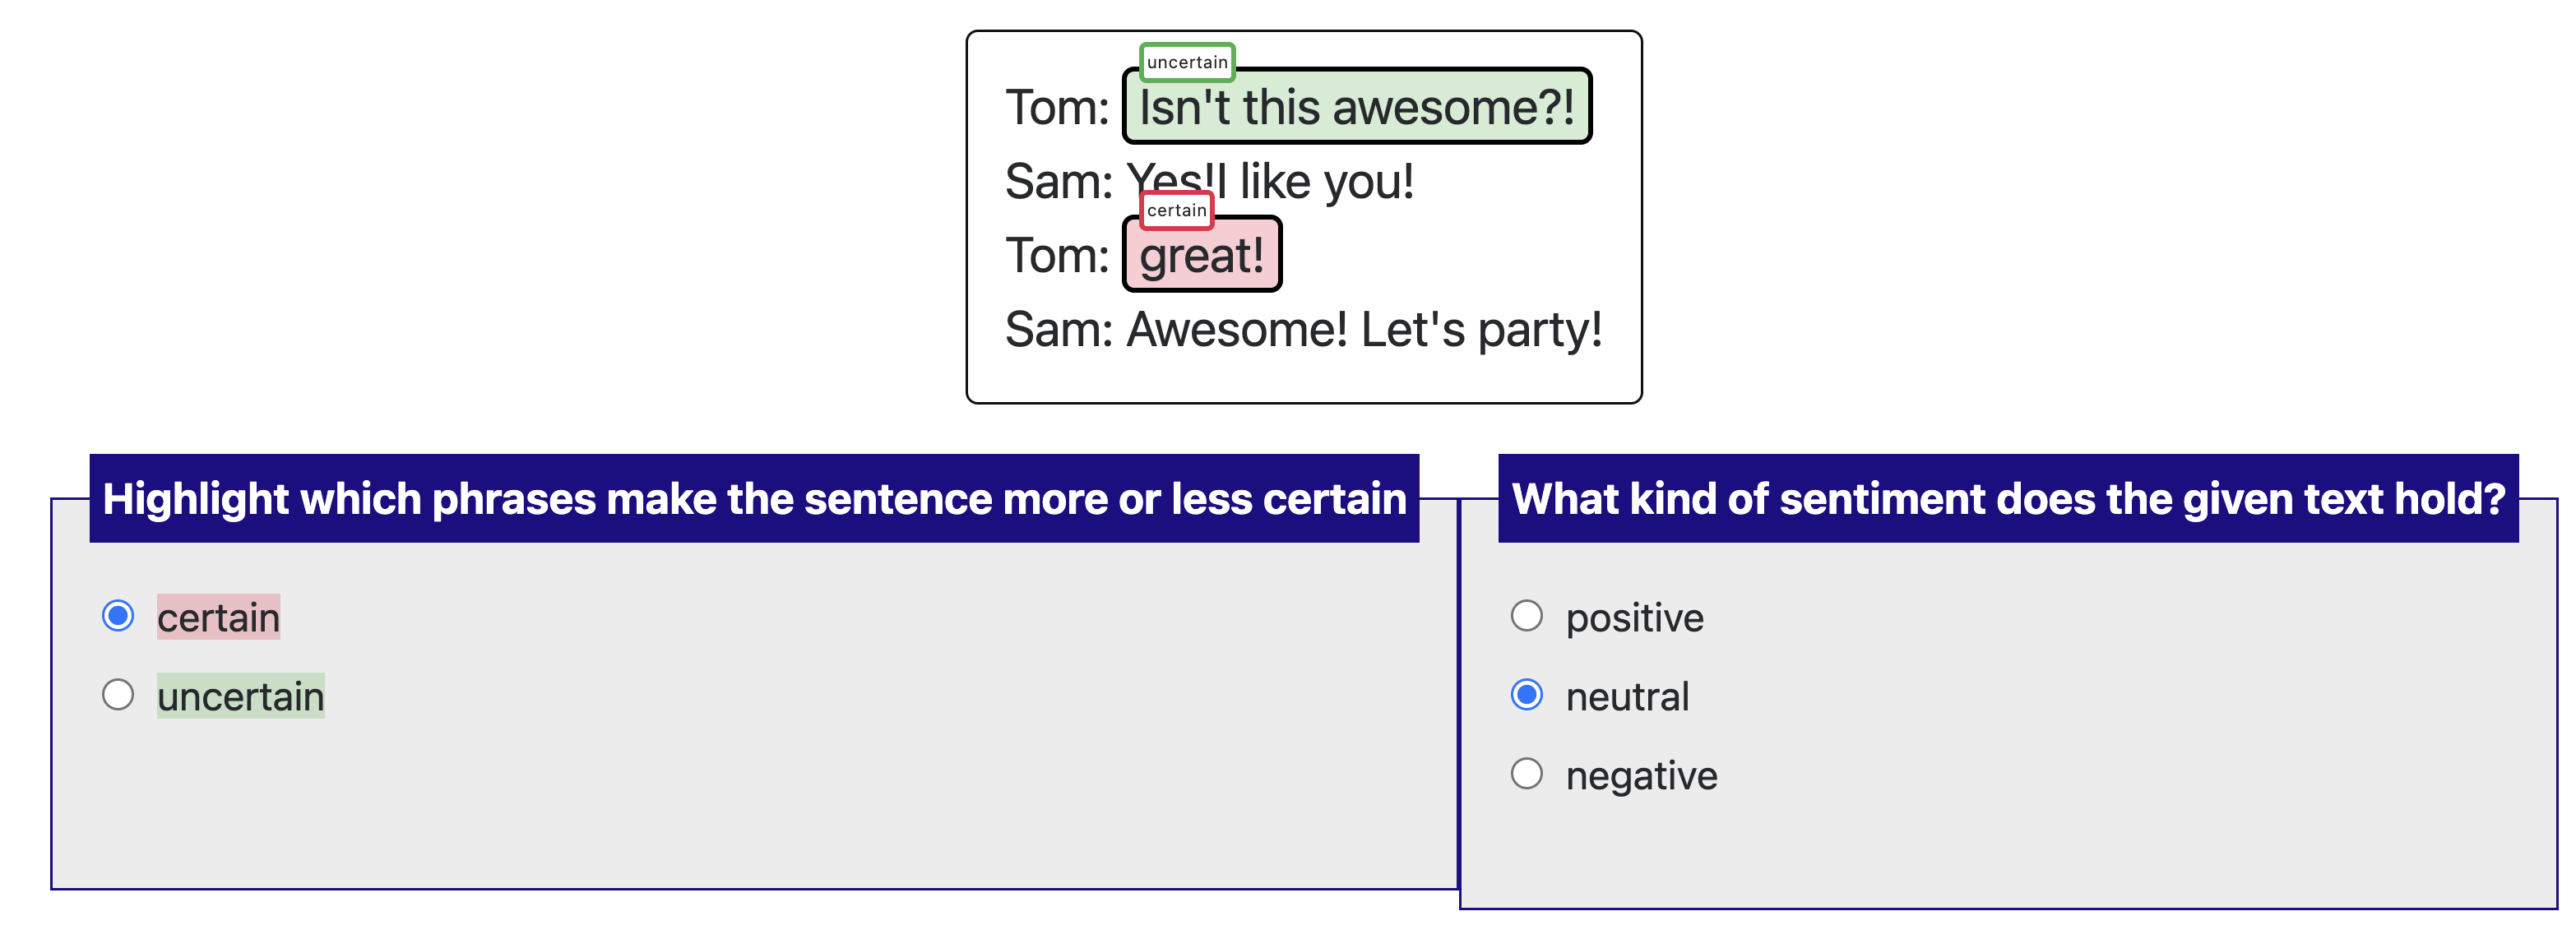Click the small green "uncertain" annotation tag
The image size is (2576, 939).
tap(1187, 62)
